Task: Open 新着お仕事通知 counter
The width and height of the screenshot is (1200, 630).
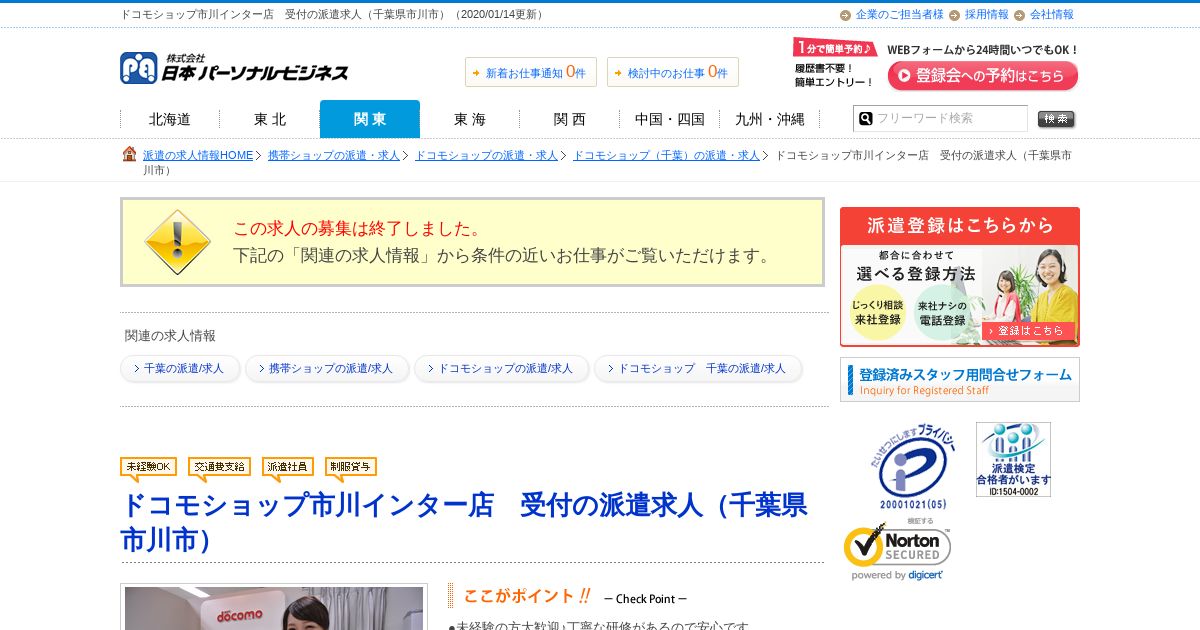Action: (x=531, y=72)
